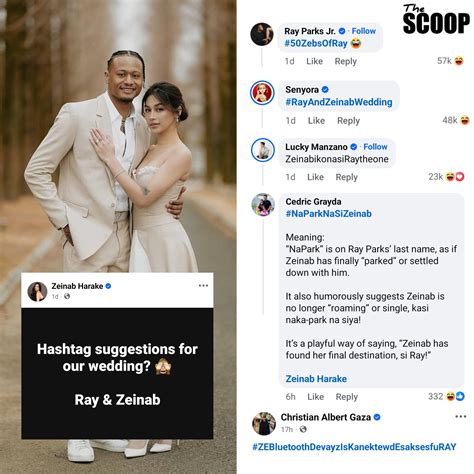The width and height of the screenshot is (474, 474).
Task: Follow Ray Parks Jr.
Action: (364, 31)
